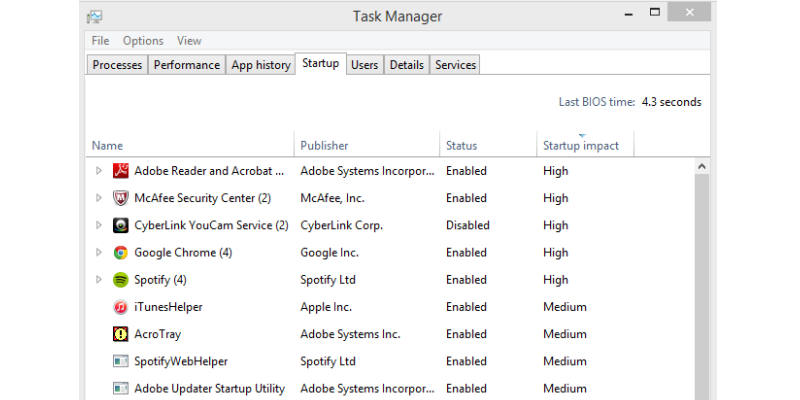The height and width of the screenshot is (400, 800).
Task: Click the scrollbar up arrow
Action: click(x=702, y=166)
